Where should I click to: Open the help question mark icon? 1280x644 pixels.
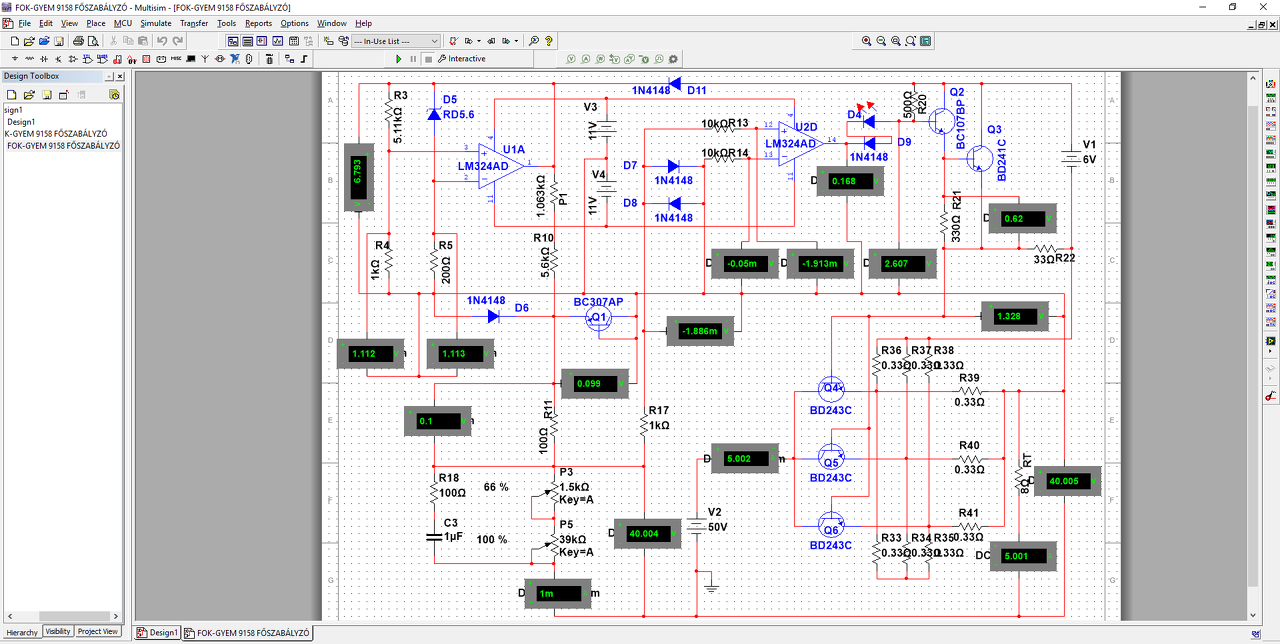click(548, 41)
